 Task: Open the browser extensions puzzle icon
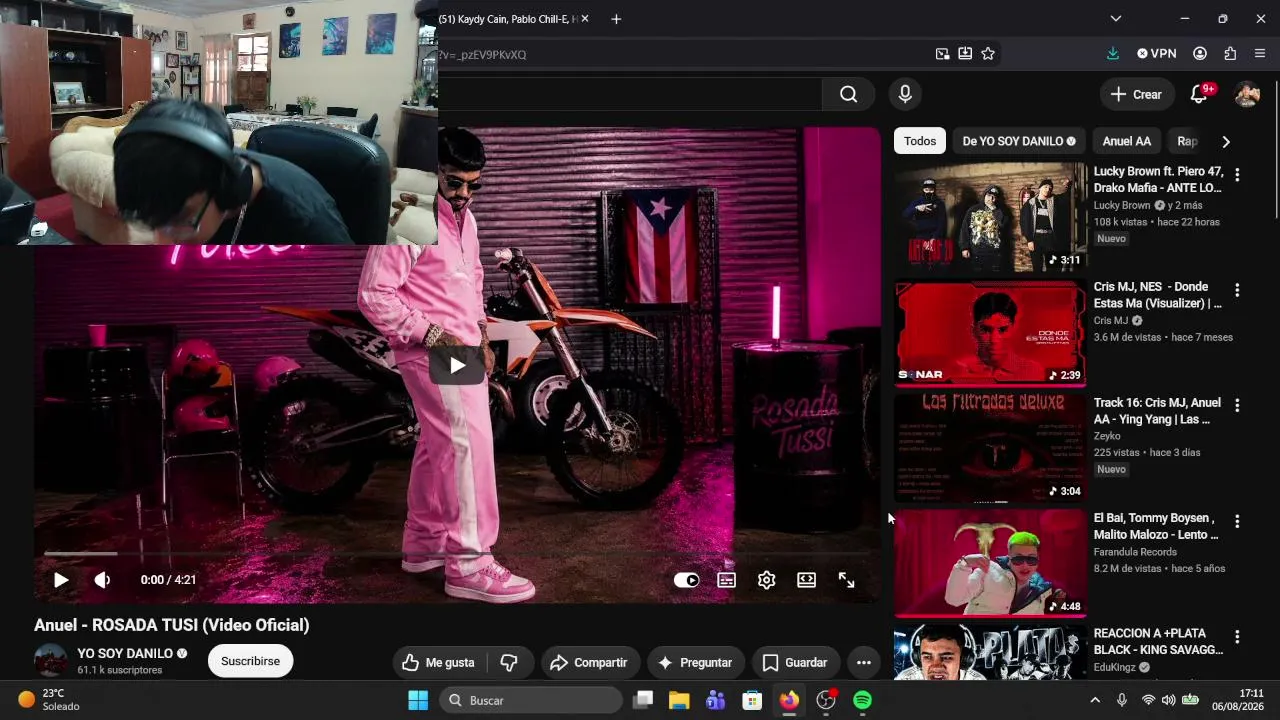(x=1230, y=54)
